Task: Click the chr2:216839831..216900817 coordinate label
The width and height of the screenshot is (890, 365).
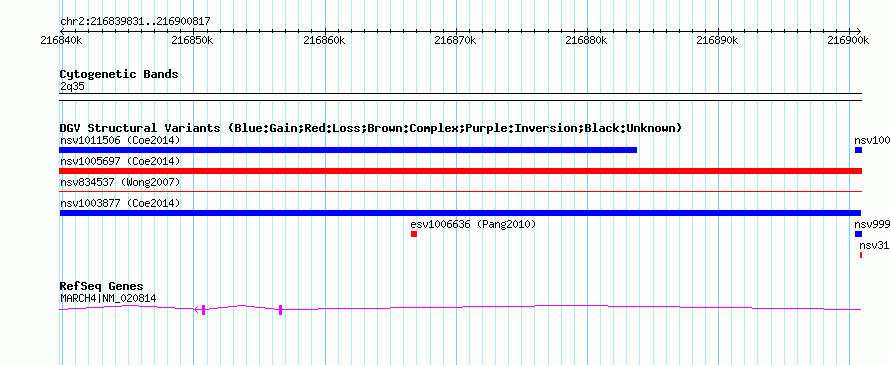Action: click(135, 22)
